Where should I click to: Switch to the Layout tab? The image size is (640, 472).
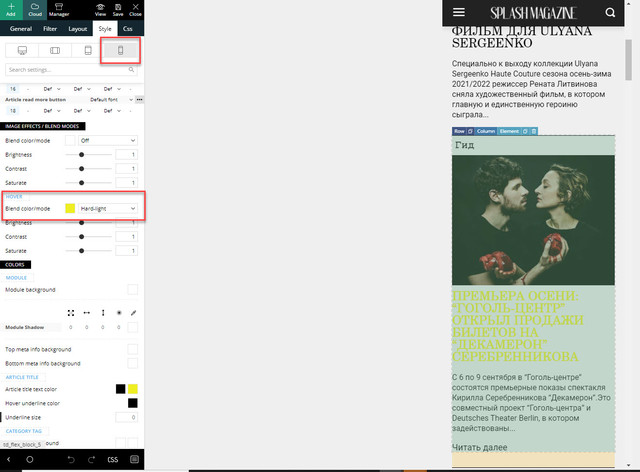pos(78,29)
